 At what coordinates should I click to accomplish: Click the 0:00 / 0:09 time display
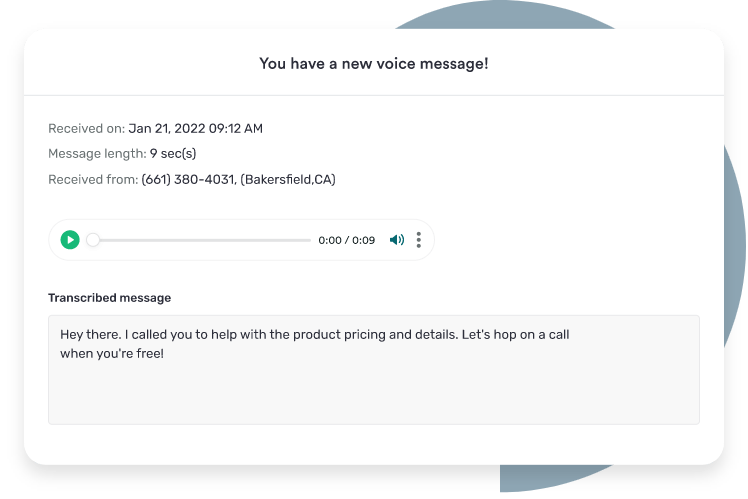(x=347, y=240)
